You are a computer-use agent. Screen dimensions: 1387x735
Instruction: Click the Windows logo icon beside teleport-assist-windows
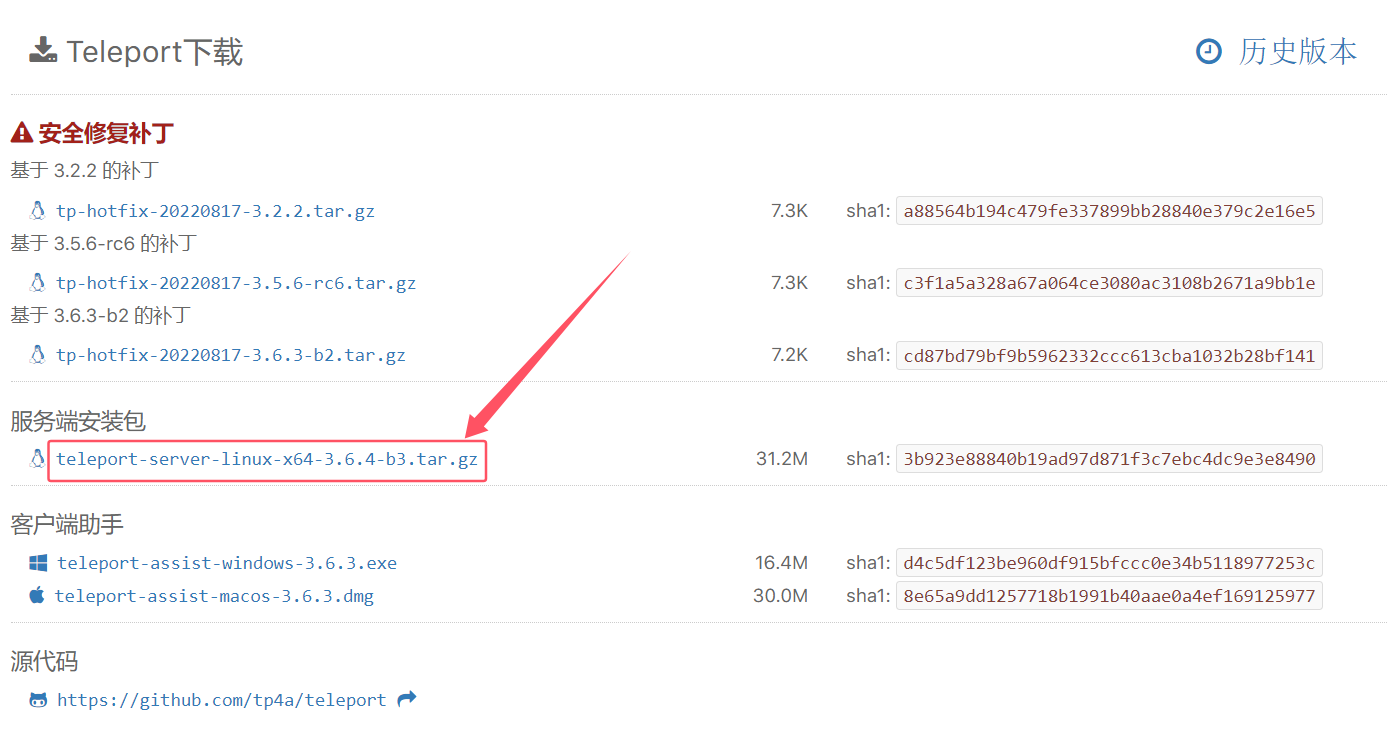coord(38,562)
